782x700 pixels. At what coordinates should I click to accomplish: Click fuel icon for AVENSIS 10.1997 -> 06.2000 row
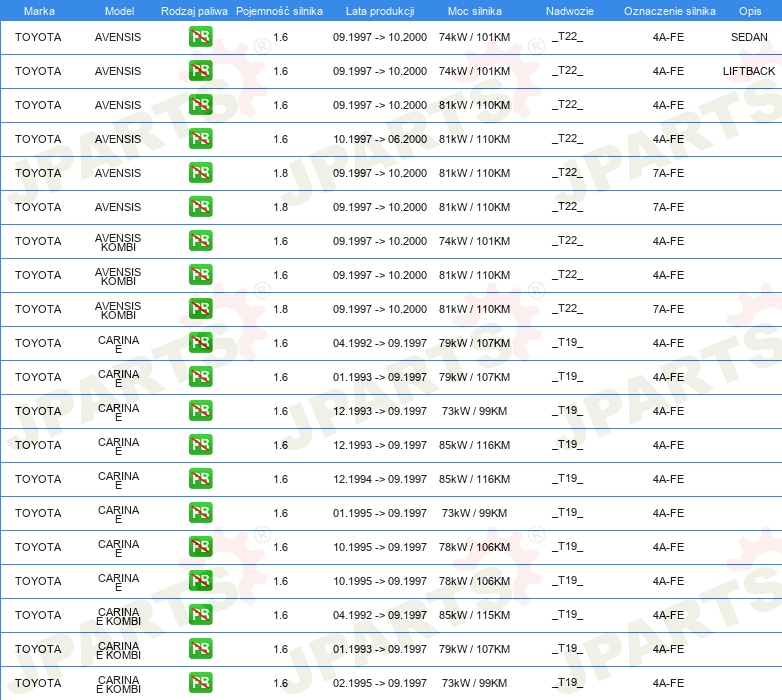click(x=200, y=139)
